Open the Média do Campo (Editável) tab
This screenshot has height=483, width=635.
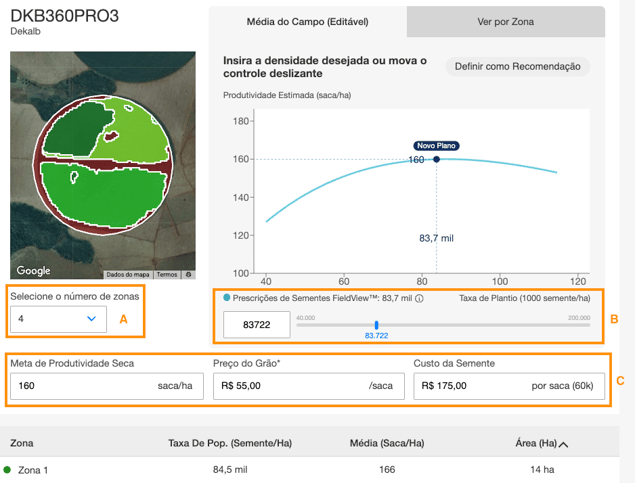point(308,21)
